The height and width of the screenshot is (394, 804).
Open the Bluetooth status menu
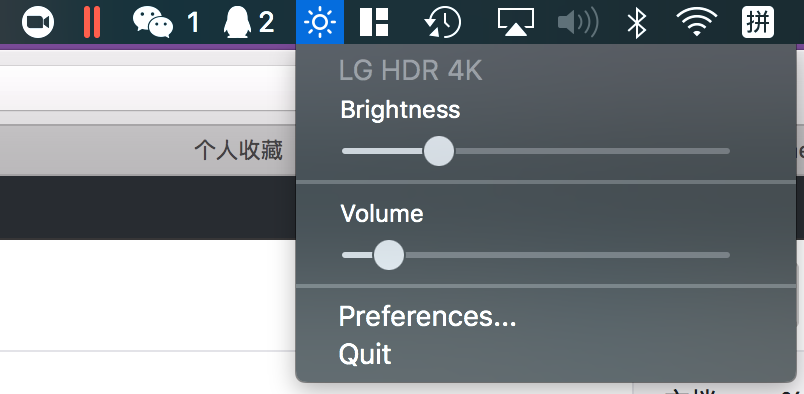click(637, 22)
